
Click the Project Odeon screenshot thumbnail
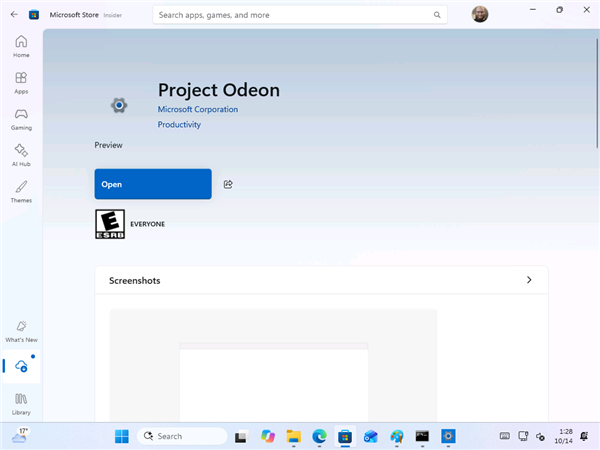coord(273,365)
